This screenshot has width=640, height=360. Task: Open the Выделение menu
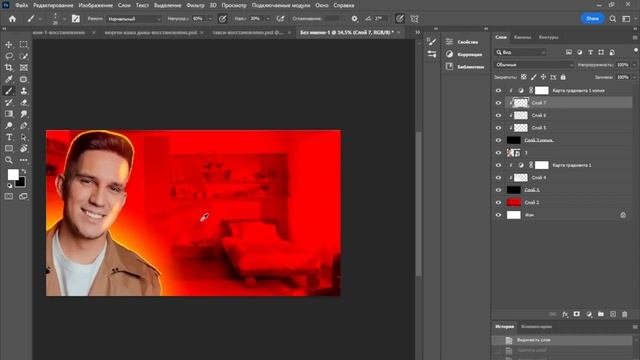coord(167,5)
